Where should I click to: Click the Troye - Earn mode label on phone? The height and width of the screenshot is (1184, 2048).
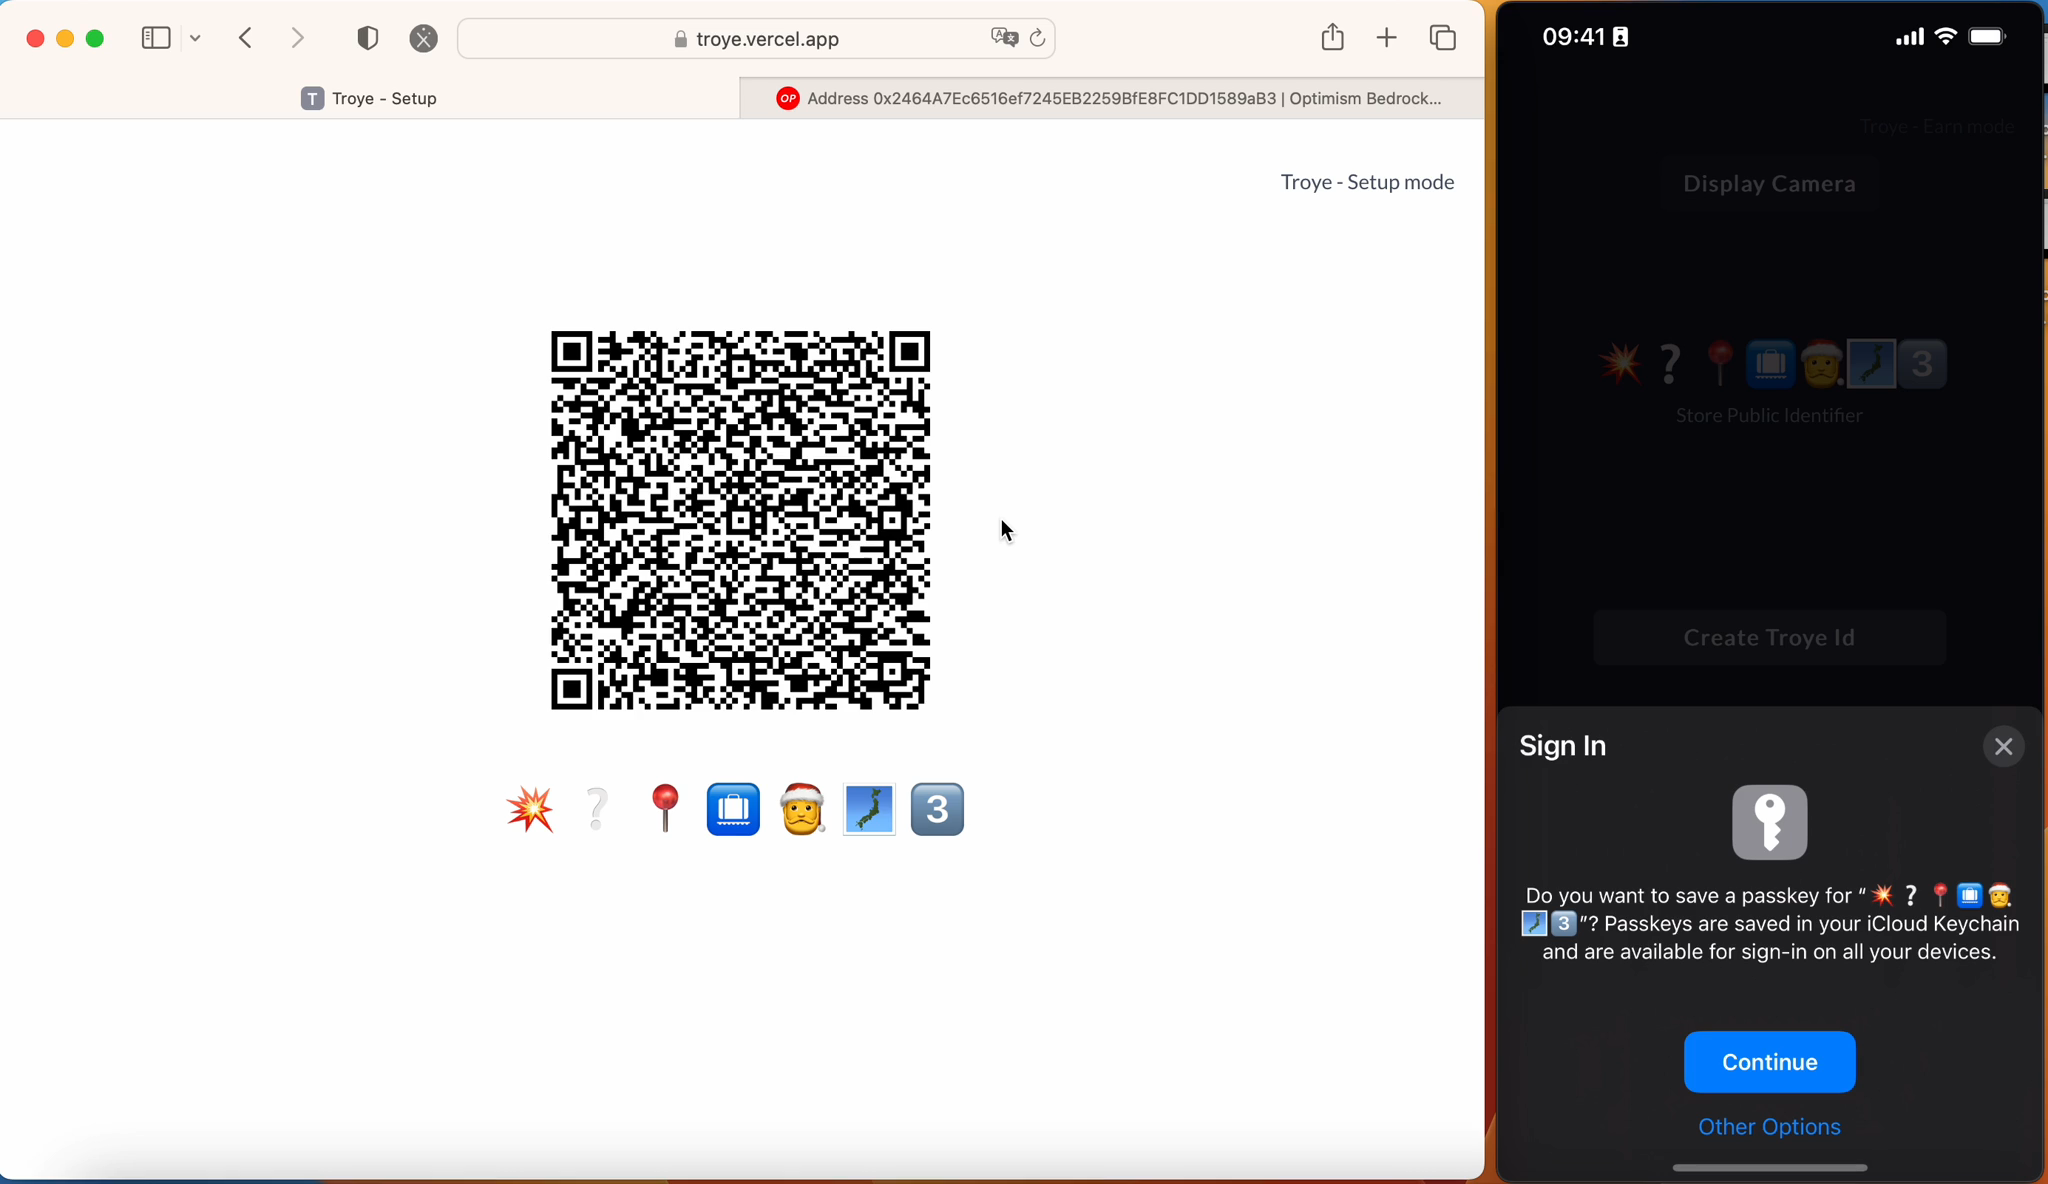[1937, 127]
